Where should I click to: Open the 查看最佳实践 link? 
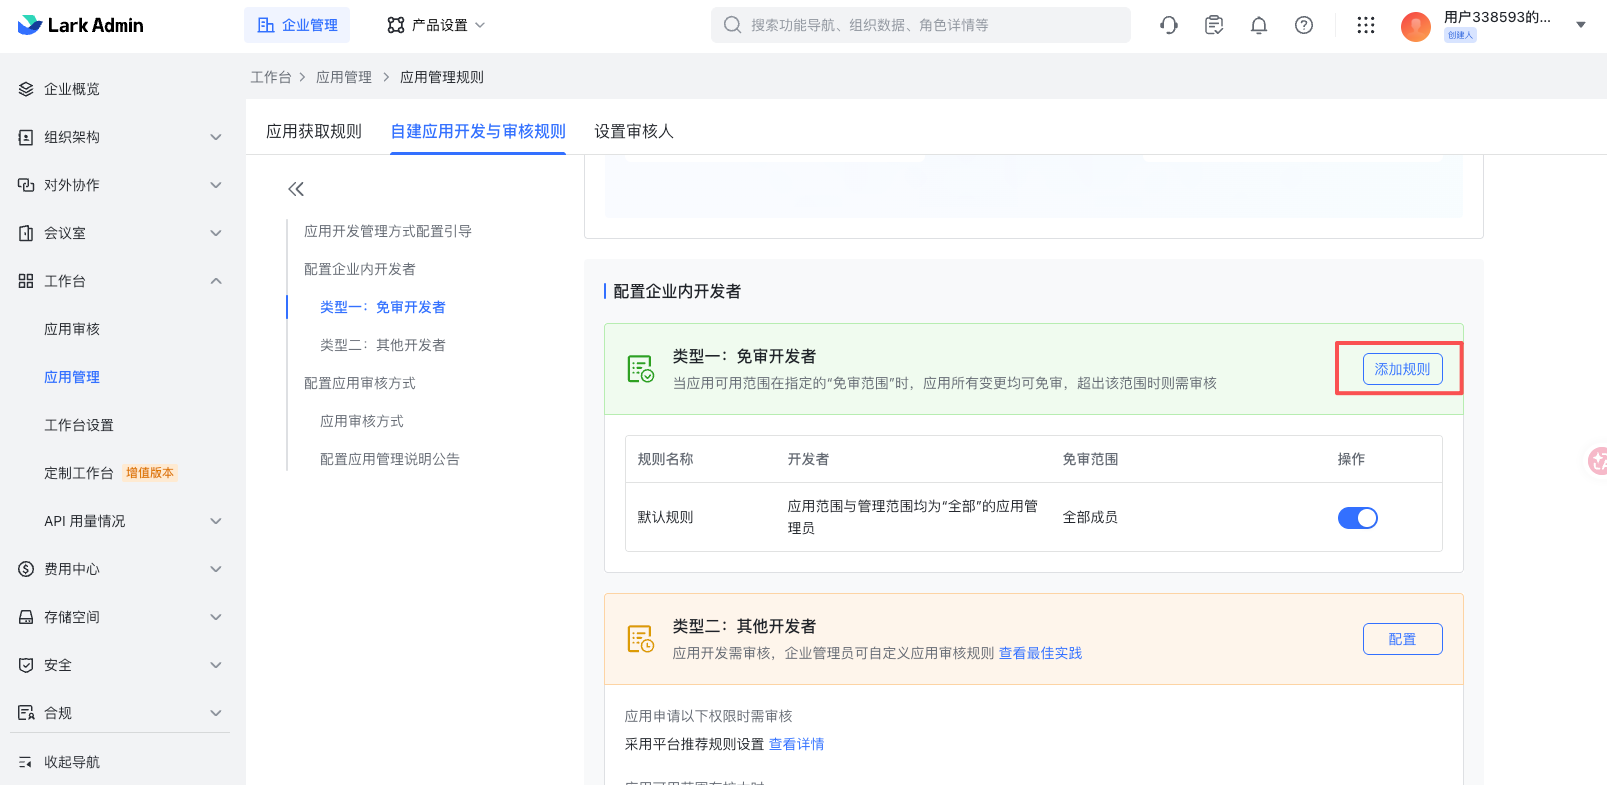(1040, 653)
